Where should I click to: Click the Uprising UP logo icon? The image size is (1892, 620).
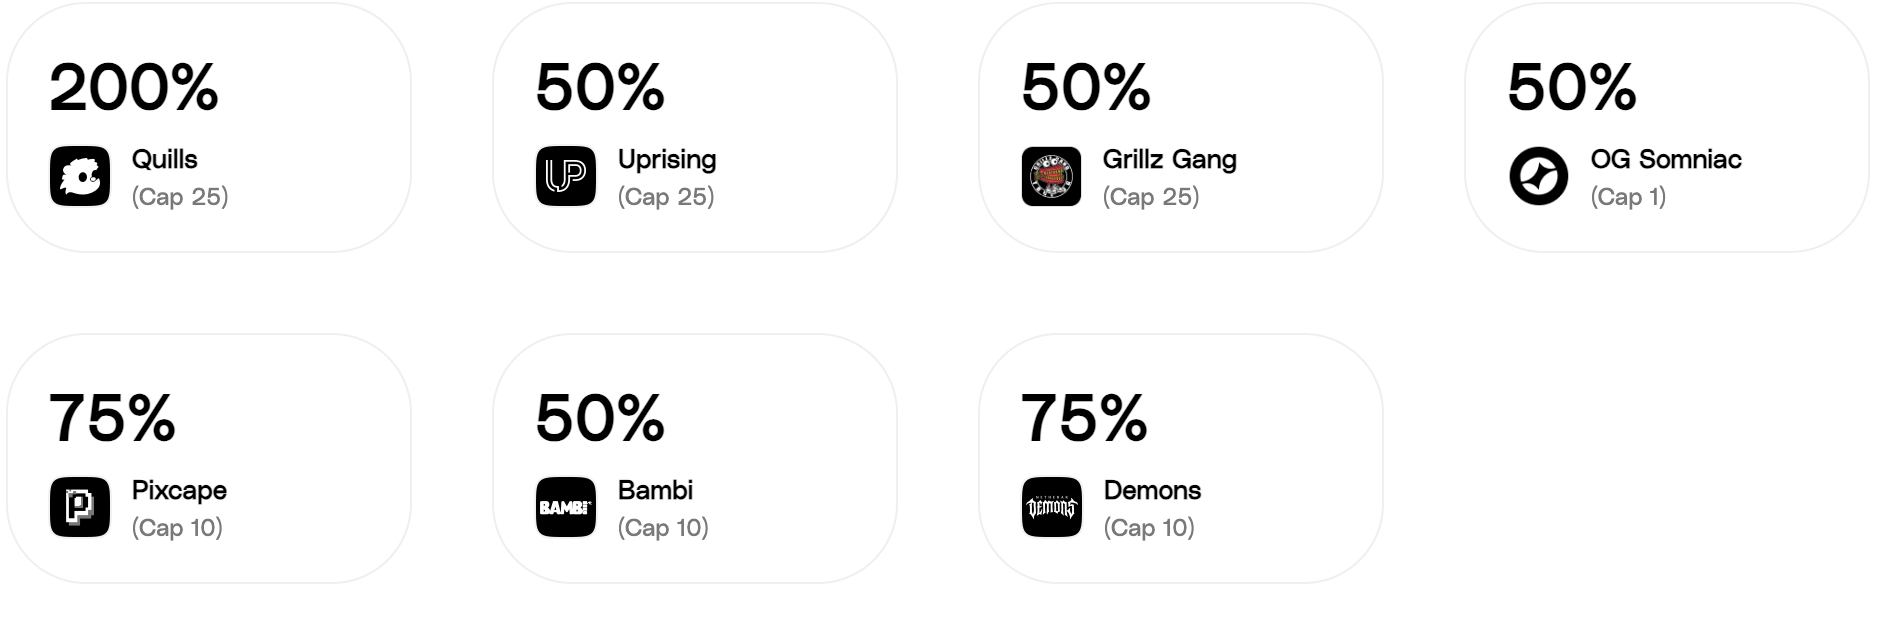566,176
